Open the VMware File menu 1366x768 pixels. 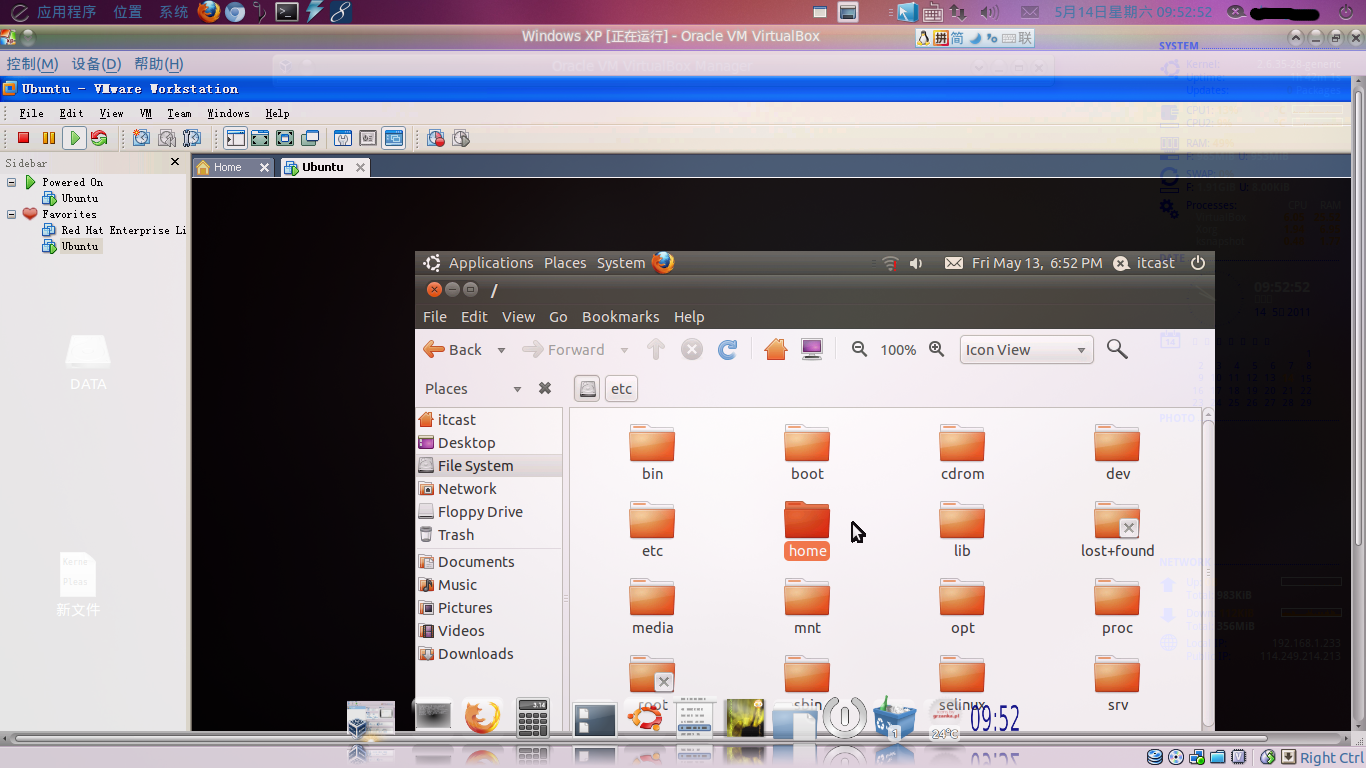coord(31,113)
